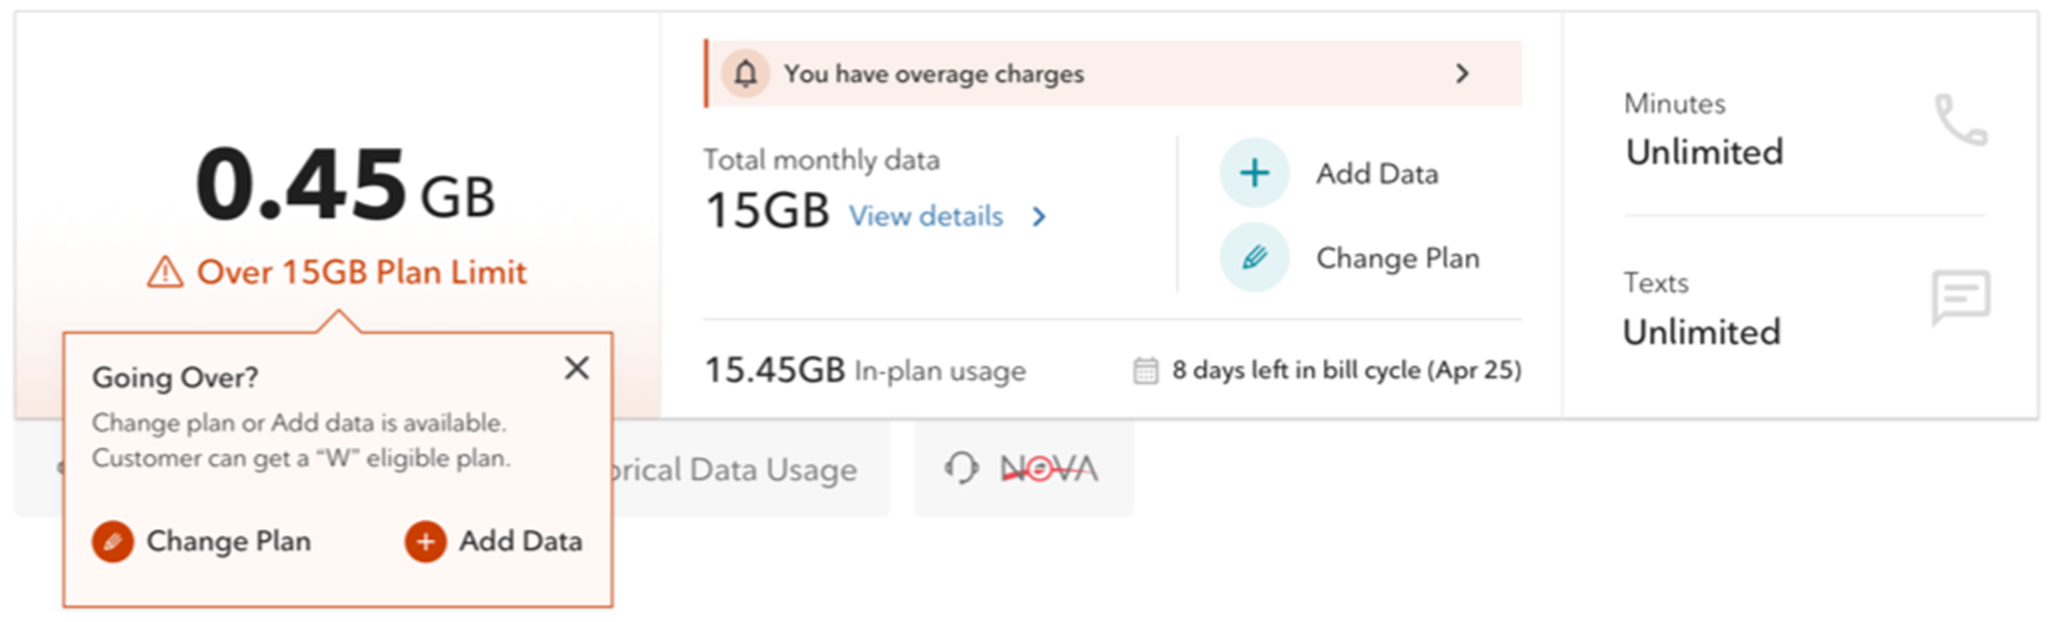2052x622 pixels.
Task: Open the View details link
Action: click(x=926, y=217)
